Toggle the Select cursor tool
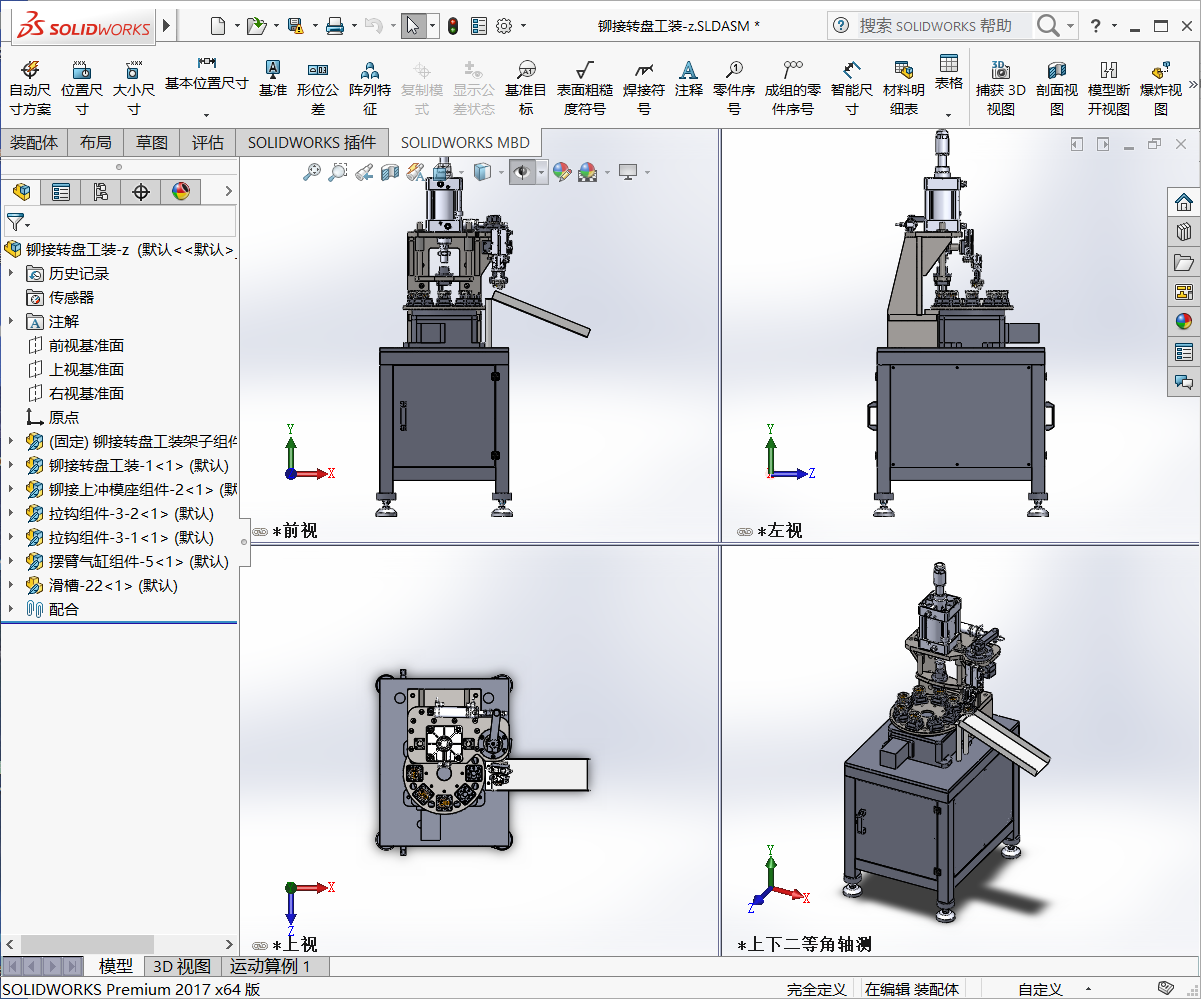 [413, 26]
